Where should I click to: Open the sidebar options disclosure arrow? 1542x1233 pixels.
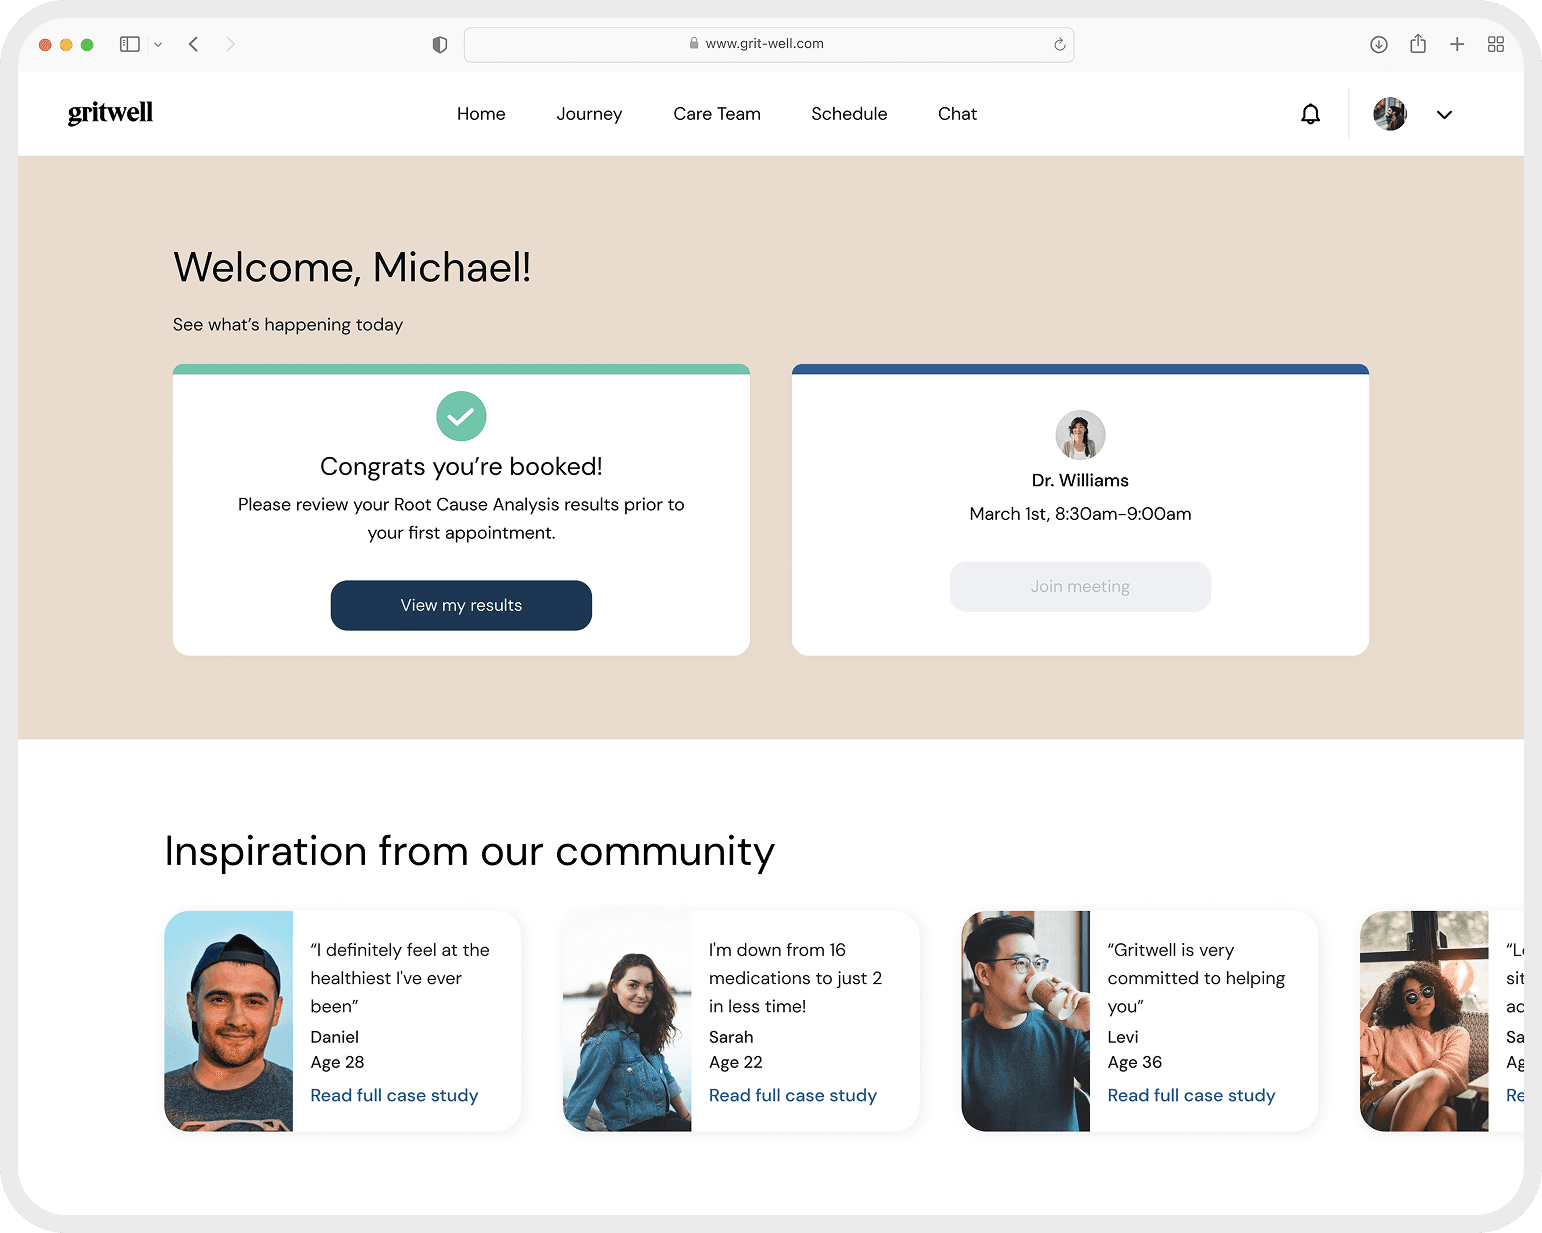point(157,44)
